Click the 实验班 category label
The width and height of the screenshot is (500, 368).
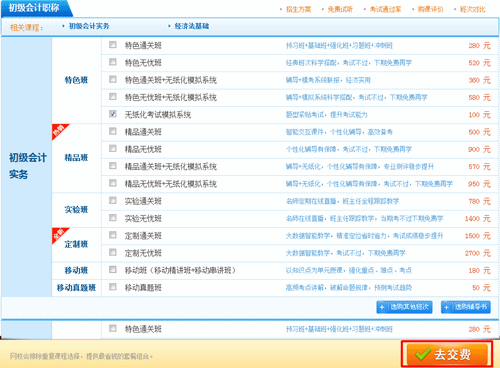click(76, 210)
